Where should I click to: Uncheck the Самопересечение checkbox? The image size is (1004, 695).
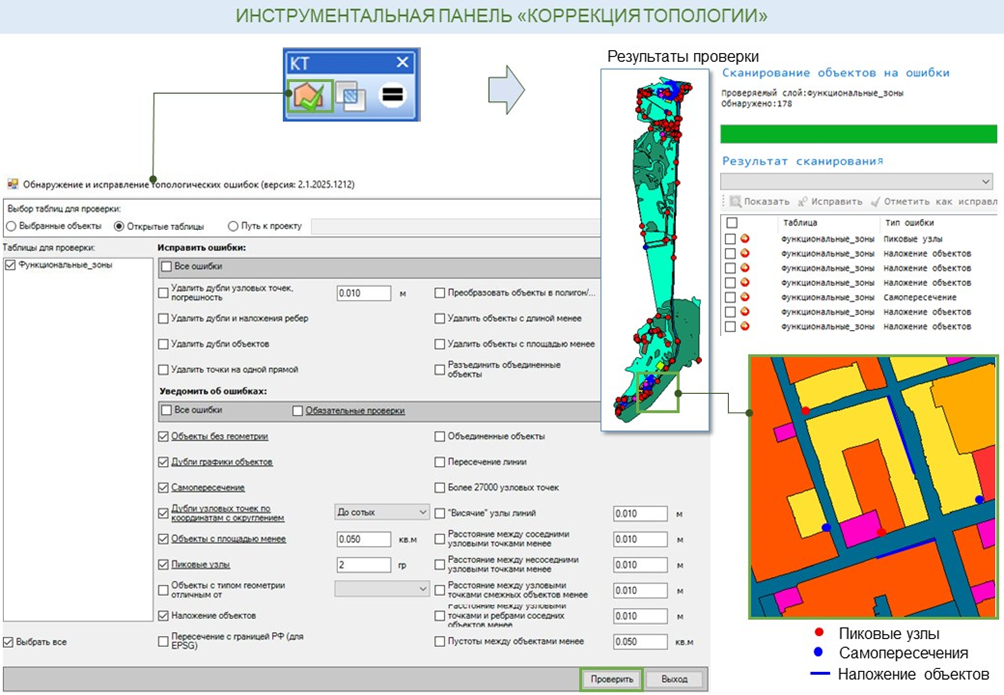pos(164,487)
